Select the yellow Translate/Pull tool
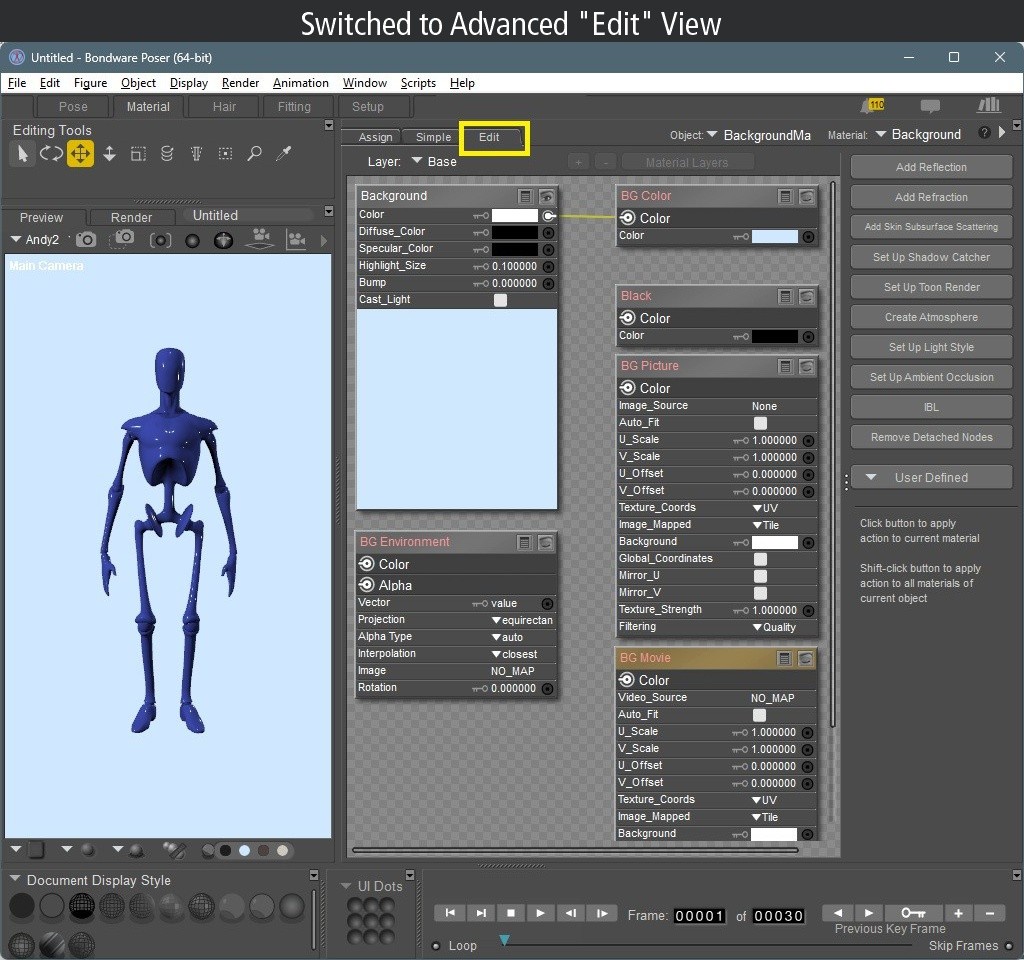This screenshot has width=1024, height=960. tap(80, 154)
